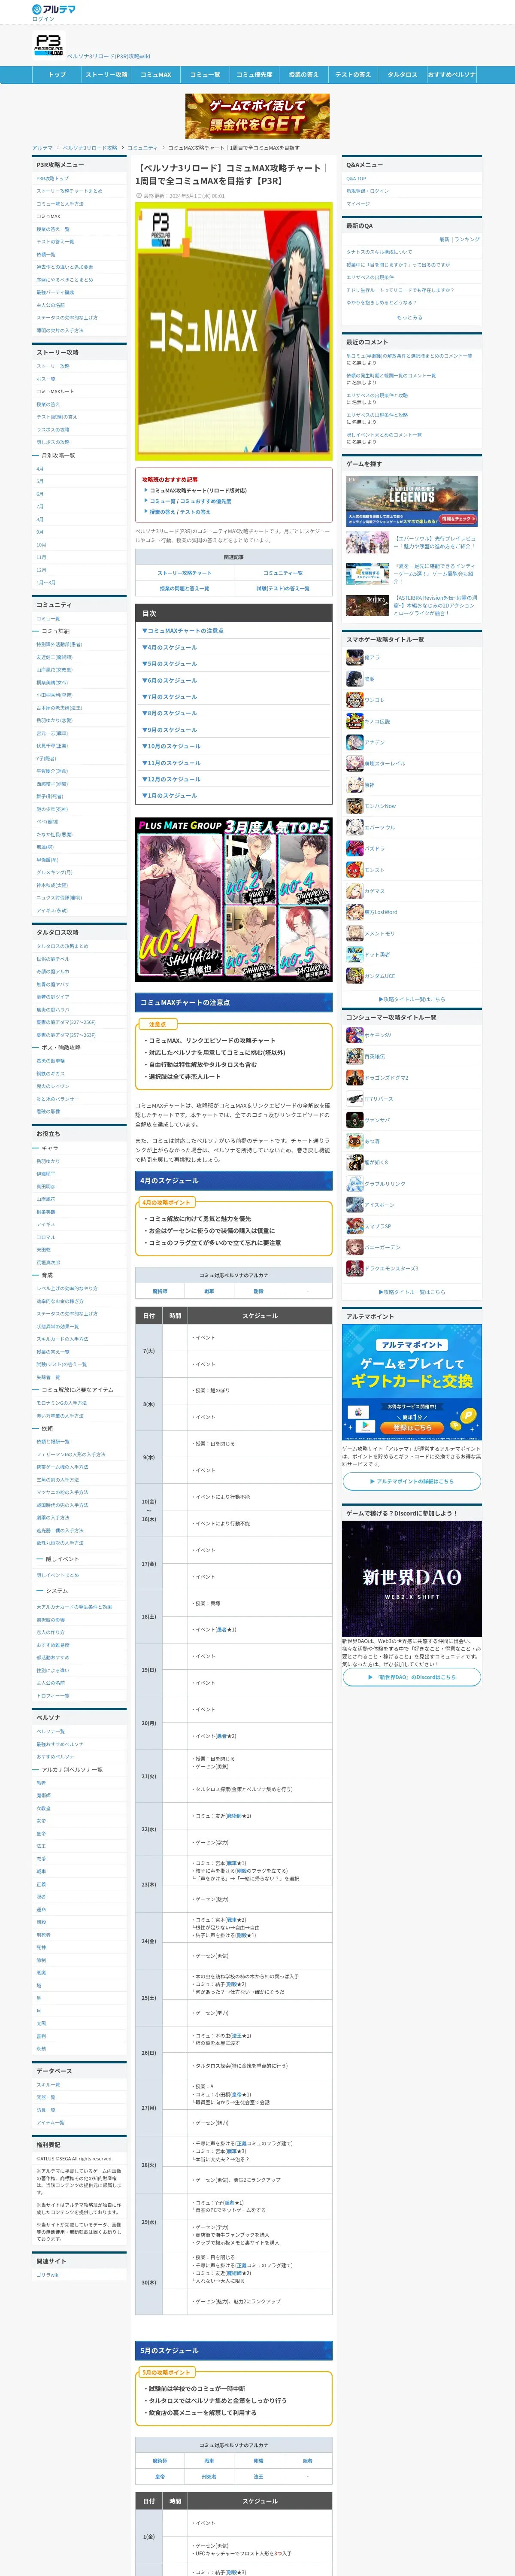
Task: Open the ワンコレ game icon
Action: (x=354, y=700)
